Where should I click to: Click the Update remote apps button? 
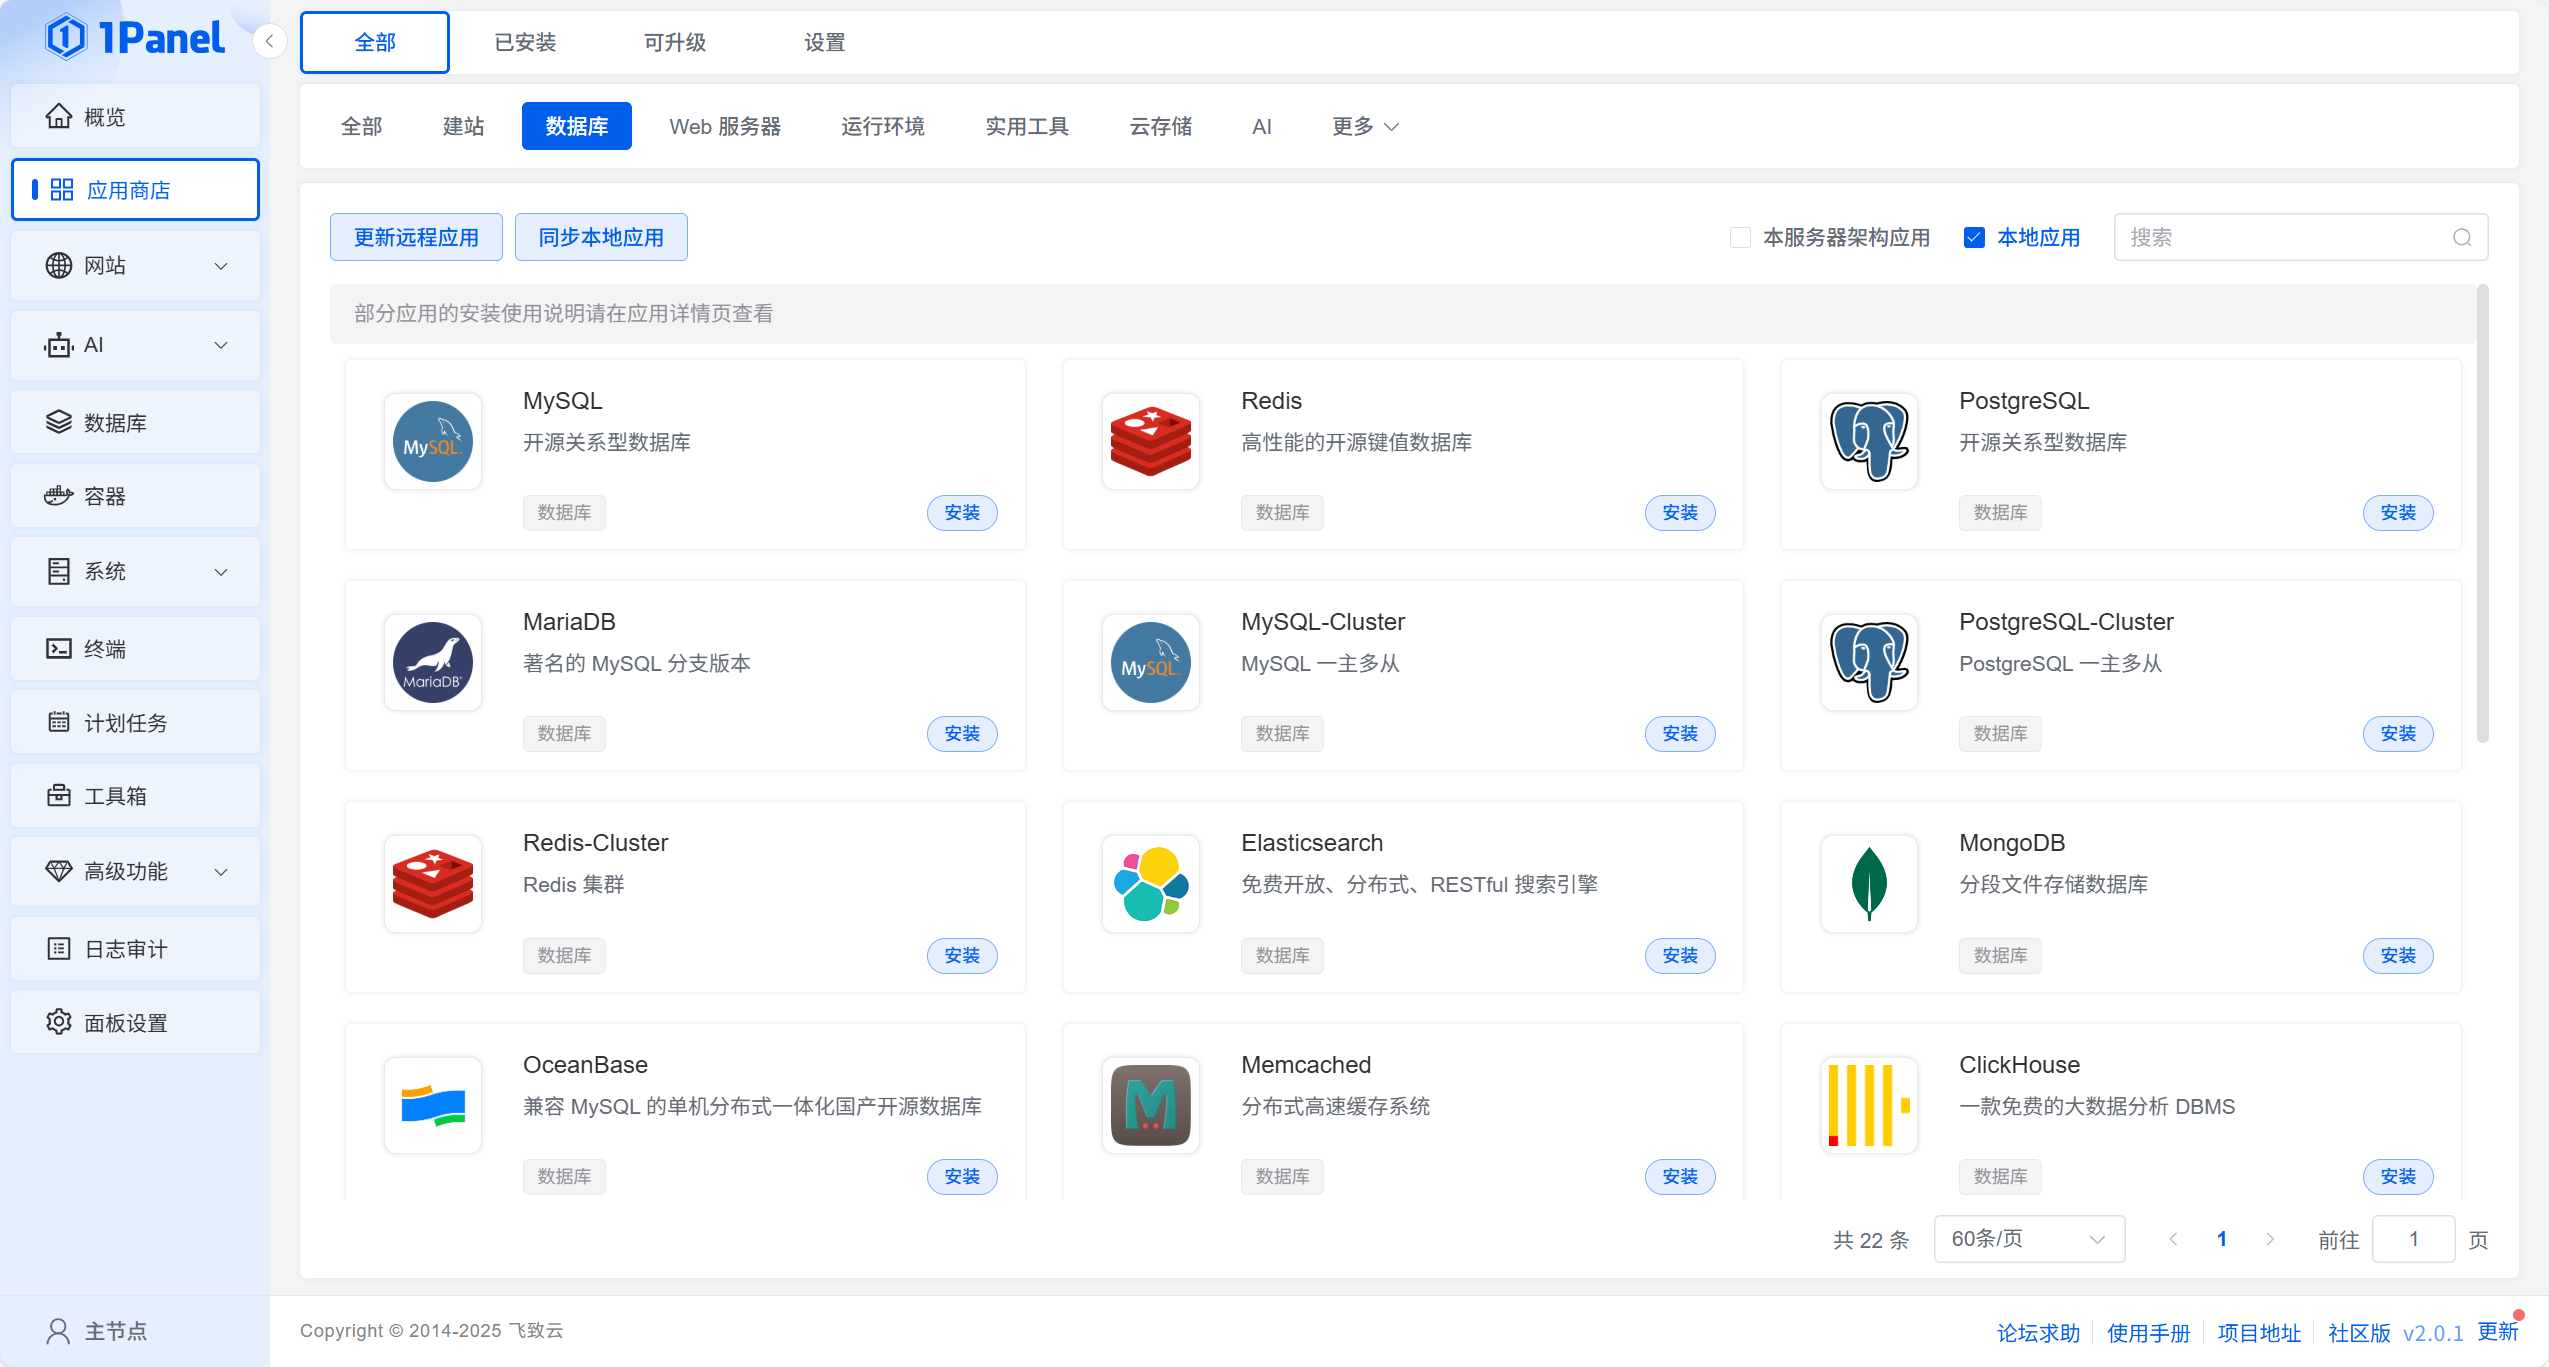416,238
